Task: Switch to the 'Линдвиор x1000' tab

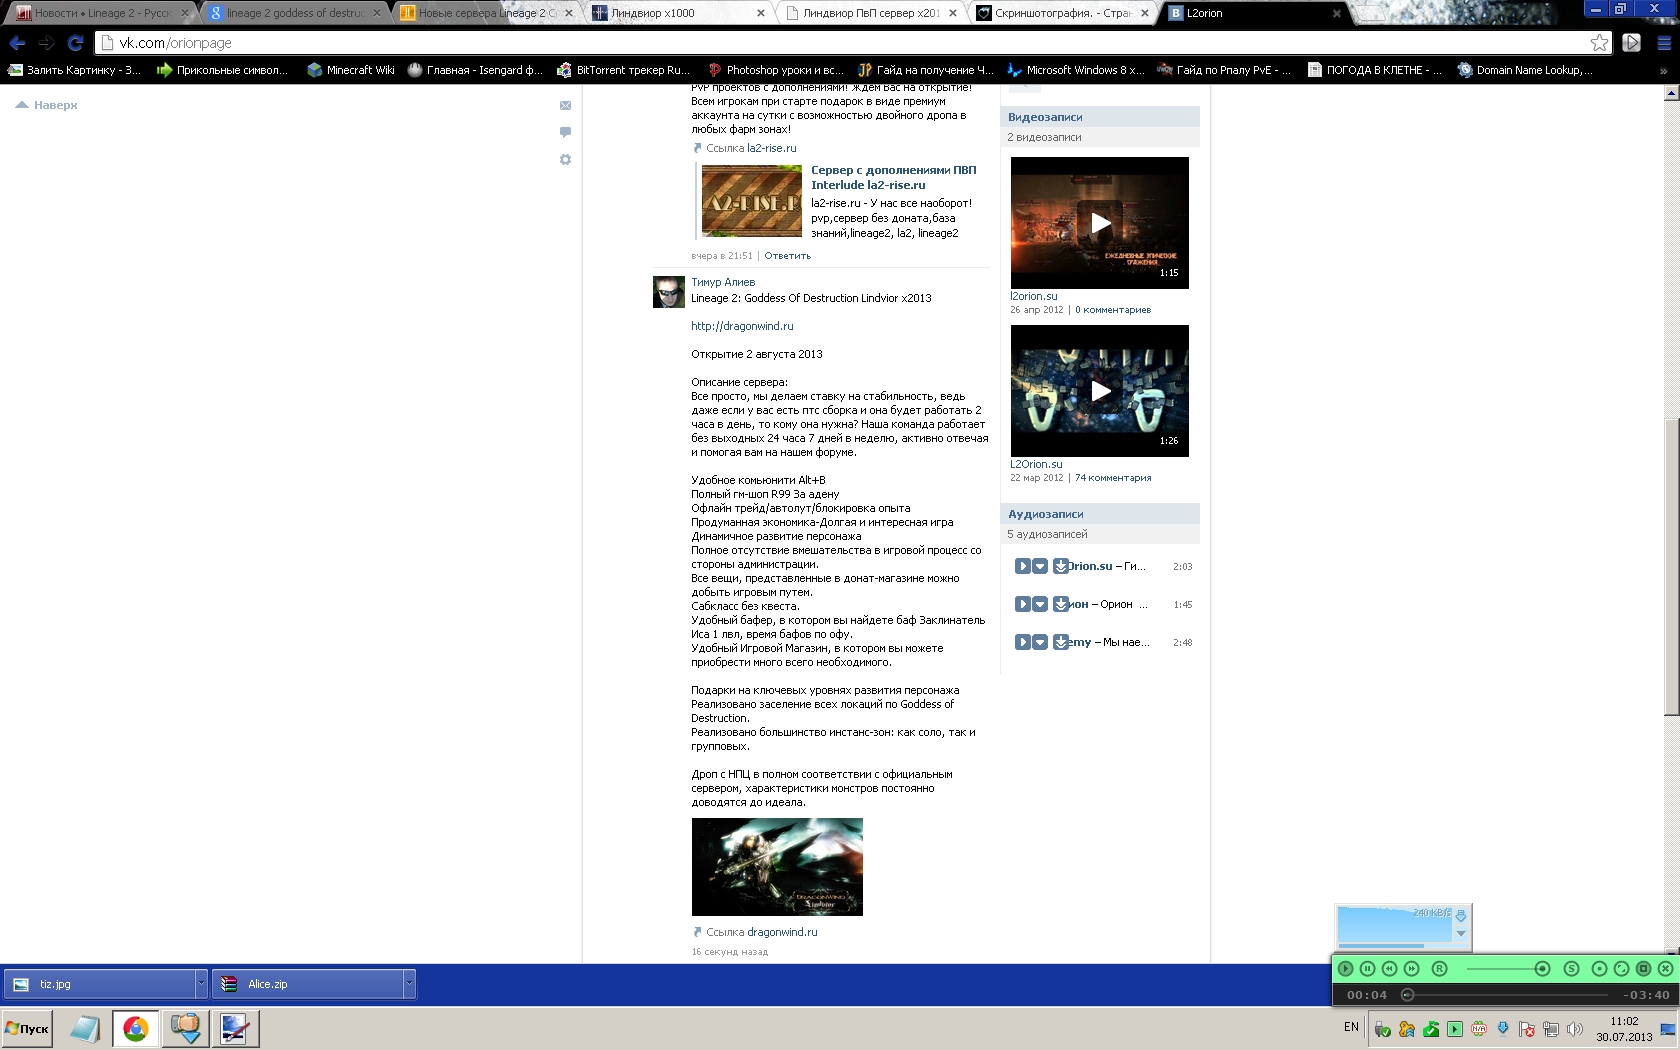Action: click(679, 13)
